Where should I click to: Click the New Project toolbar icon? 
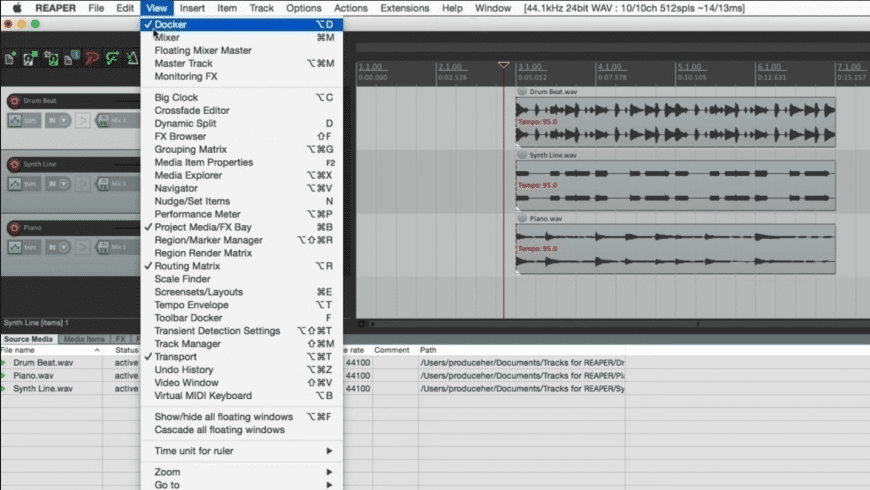pyautogui.click(x=10, y=58)
